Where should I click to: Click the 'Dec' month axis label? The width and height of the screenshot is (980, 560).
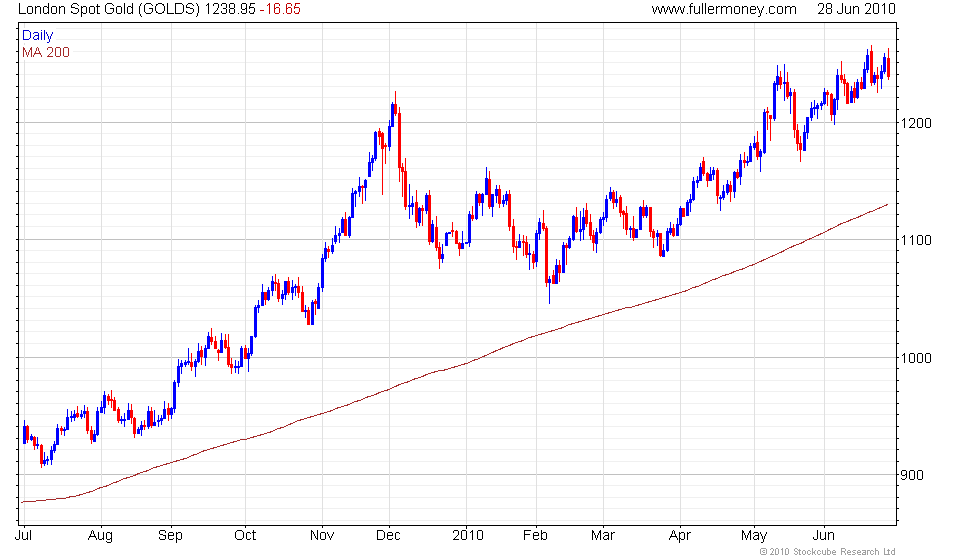click(388, 536)
